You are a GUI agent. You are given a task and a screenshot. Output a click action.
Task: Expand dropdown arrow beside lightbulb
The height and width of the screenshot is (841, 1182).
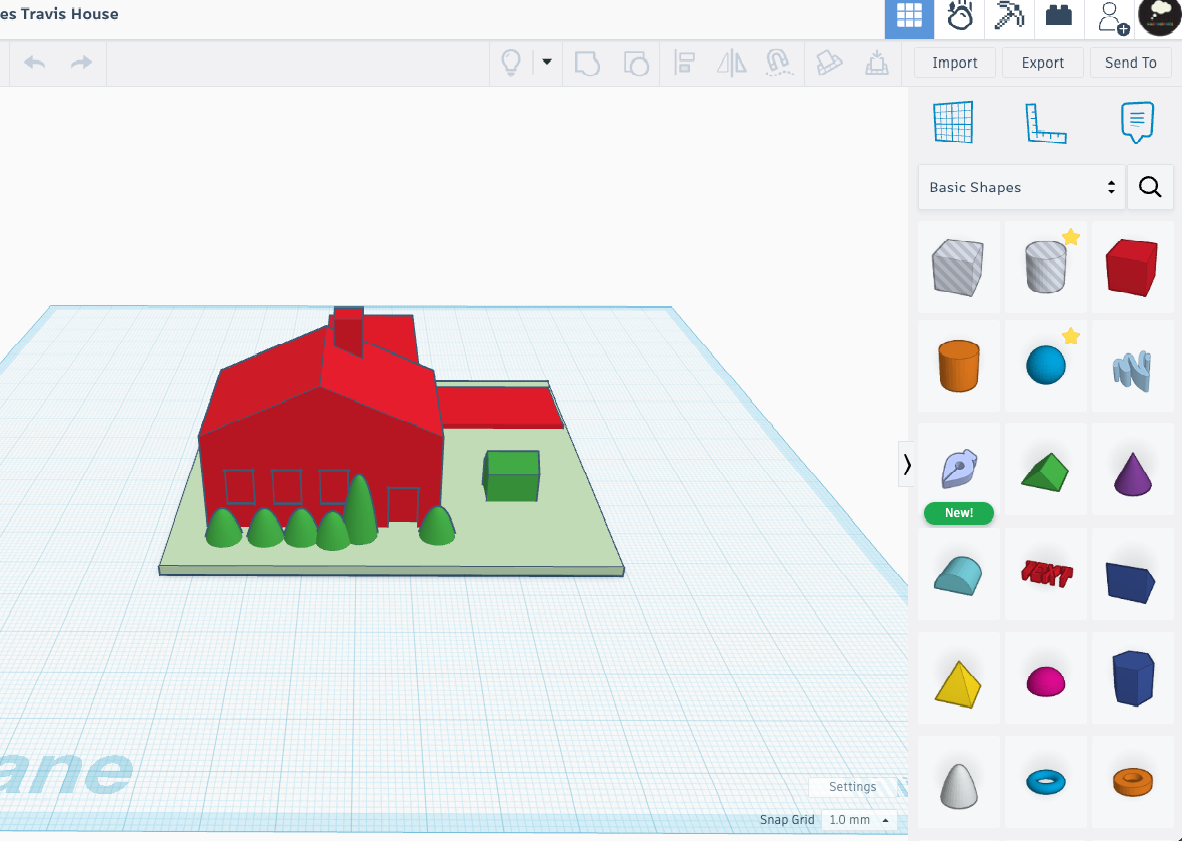coord(547,62)
